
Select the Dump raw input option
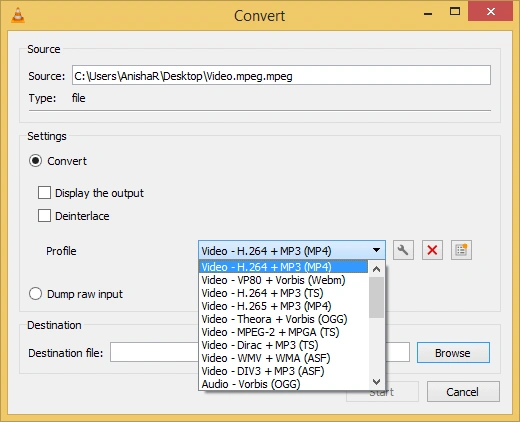tap(36, 294)
